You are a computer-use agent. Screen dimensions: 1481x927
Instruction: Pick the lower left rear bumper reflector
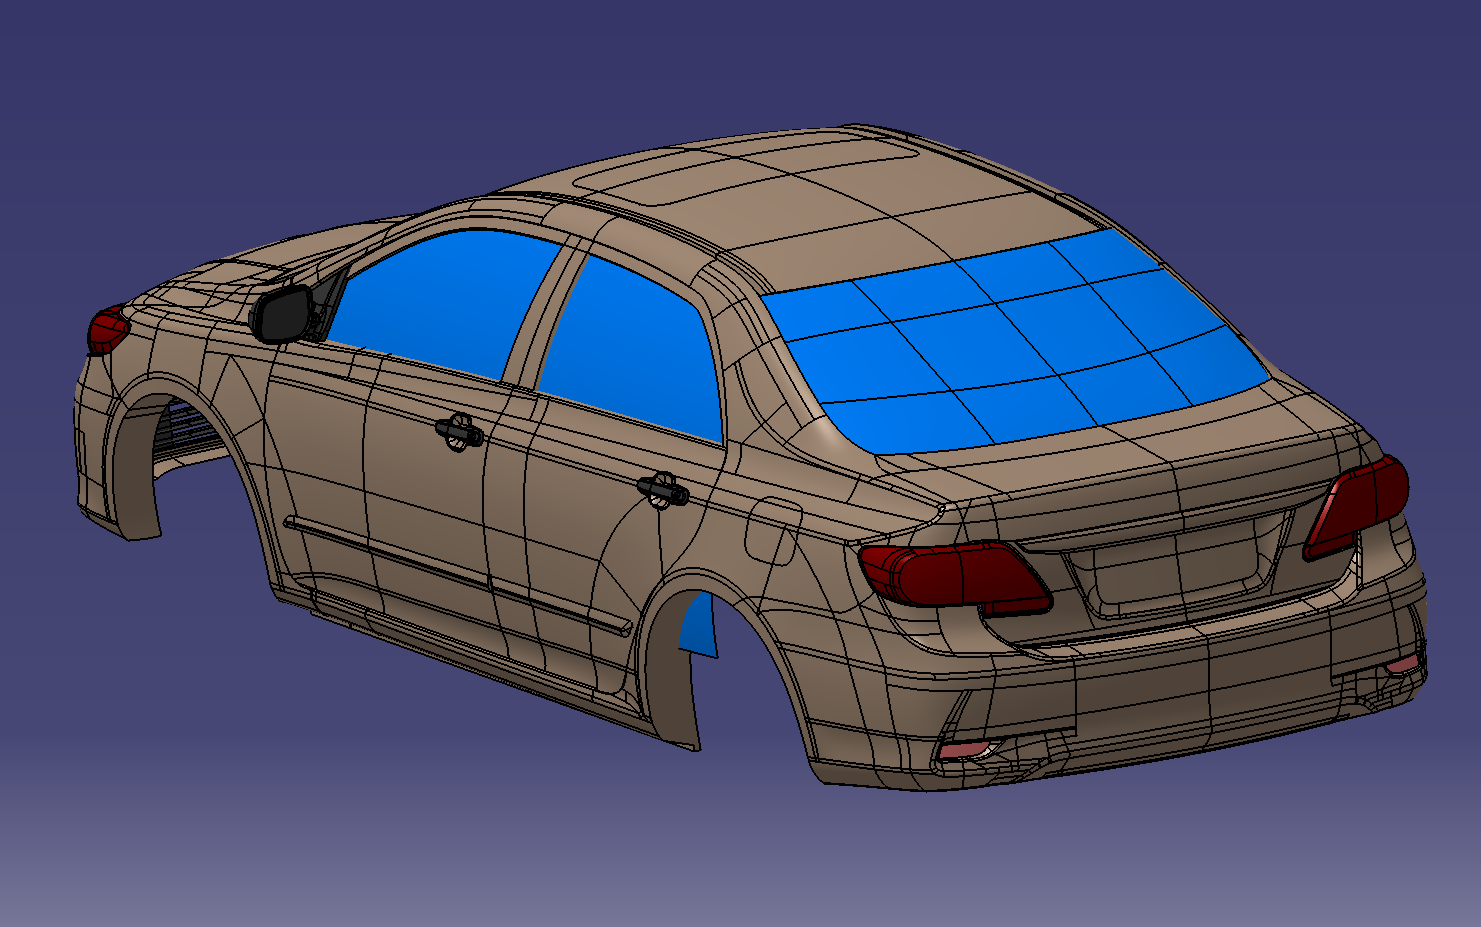point(965,750)
